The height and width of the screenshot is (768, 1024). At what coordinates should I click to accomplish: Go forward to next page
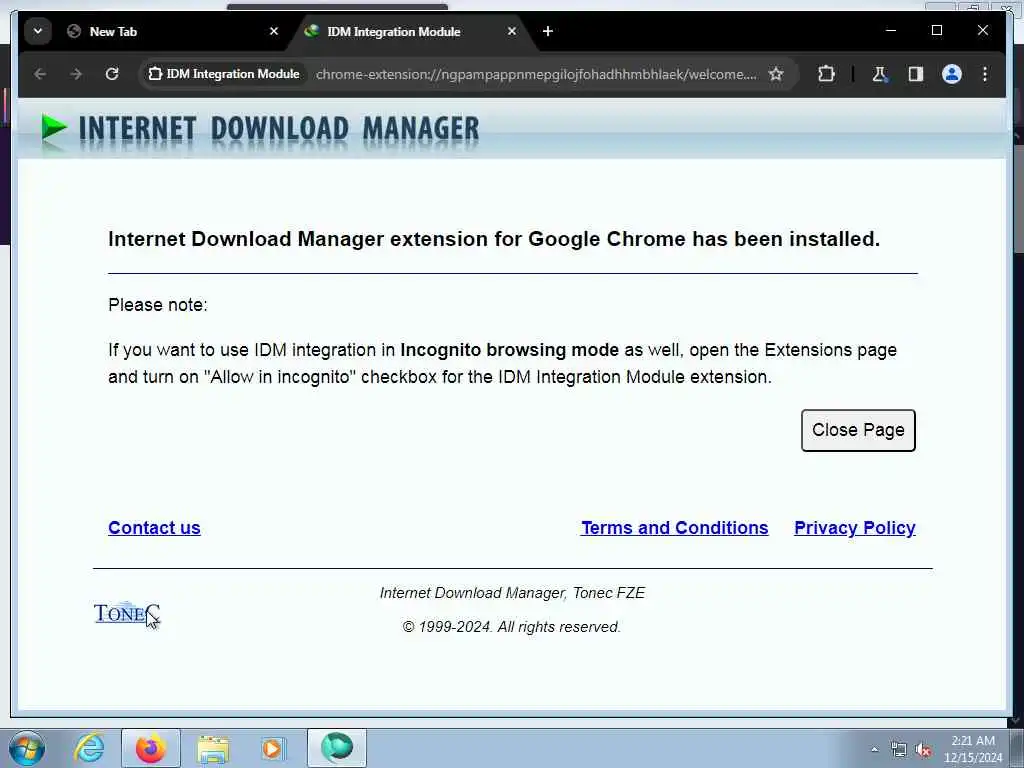pyautogui.click(x=76, y=74)
